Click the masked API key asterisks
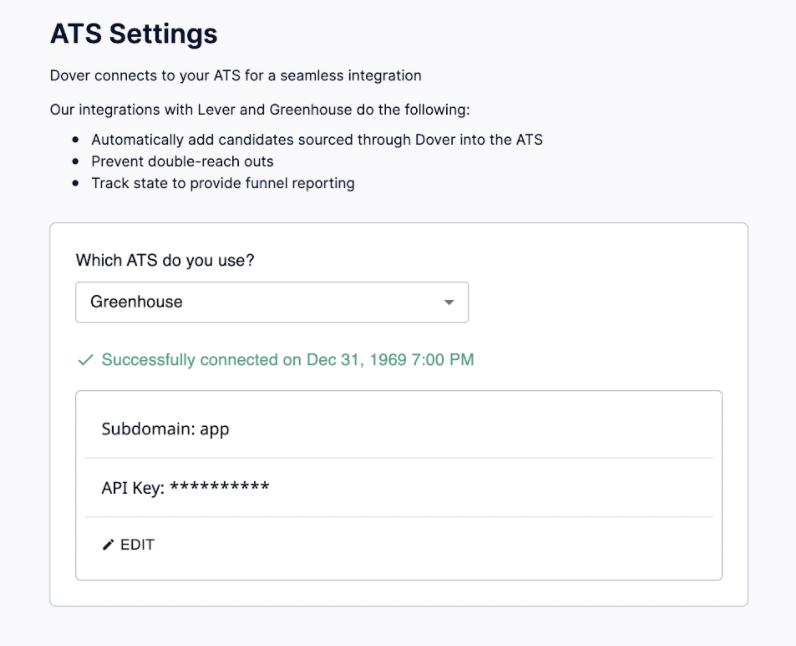 (219, 486)
